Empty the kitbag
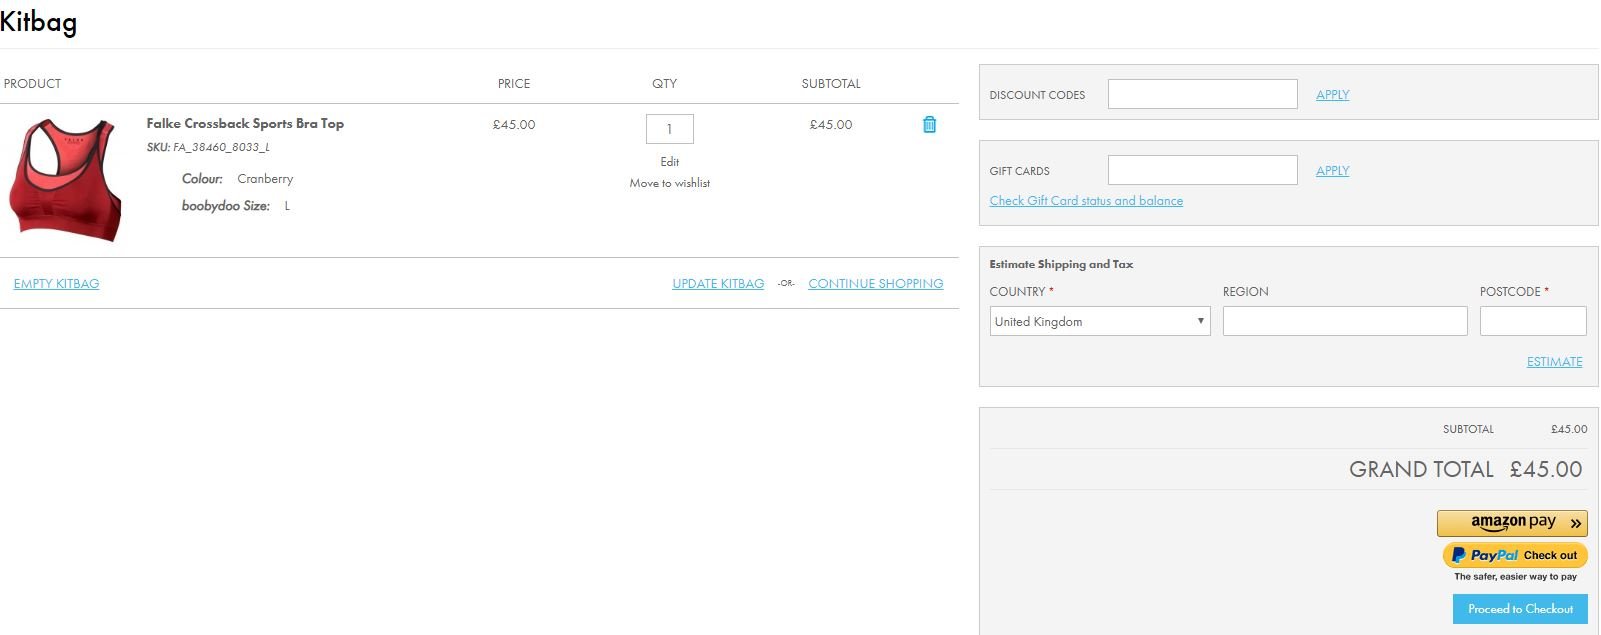The width and height of the screenshot is (1601, 635). pyautogui.click(x=56, y=284)
